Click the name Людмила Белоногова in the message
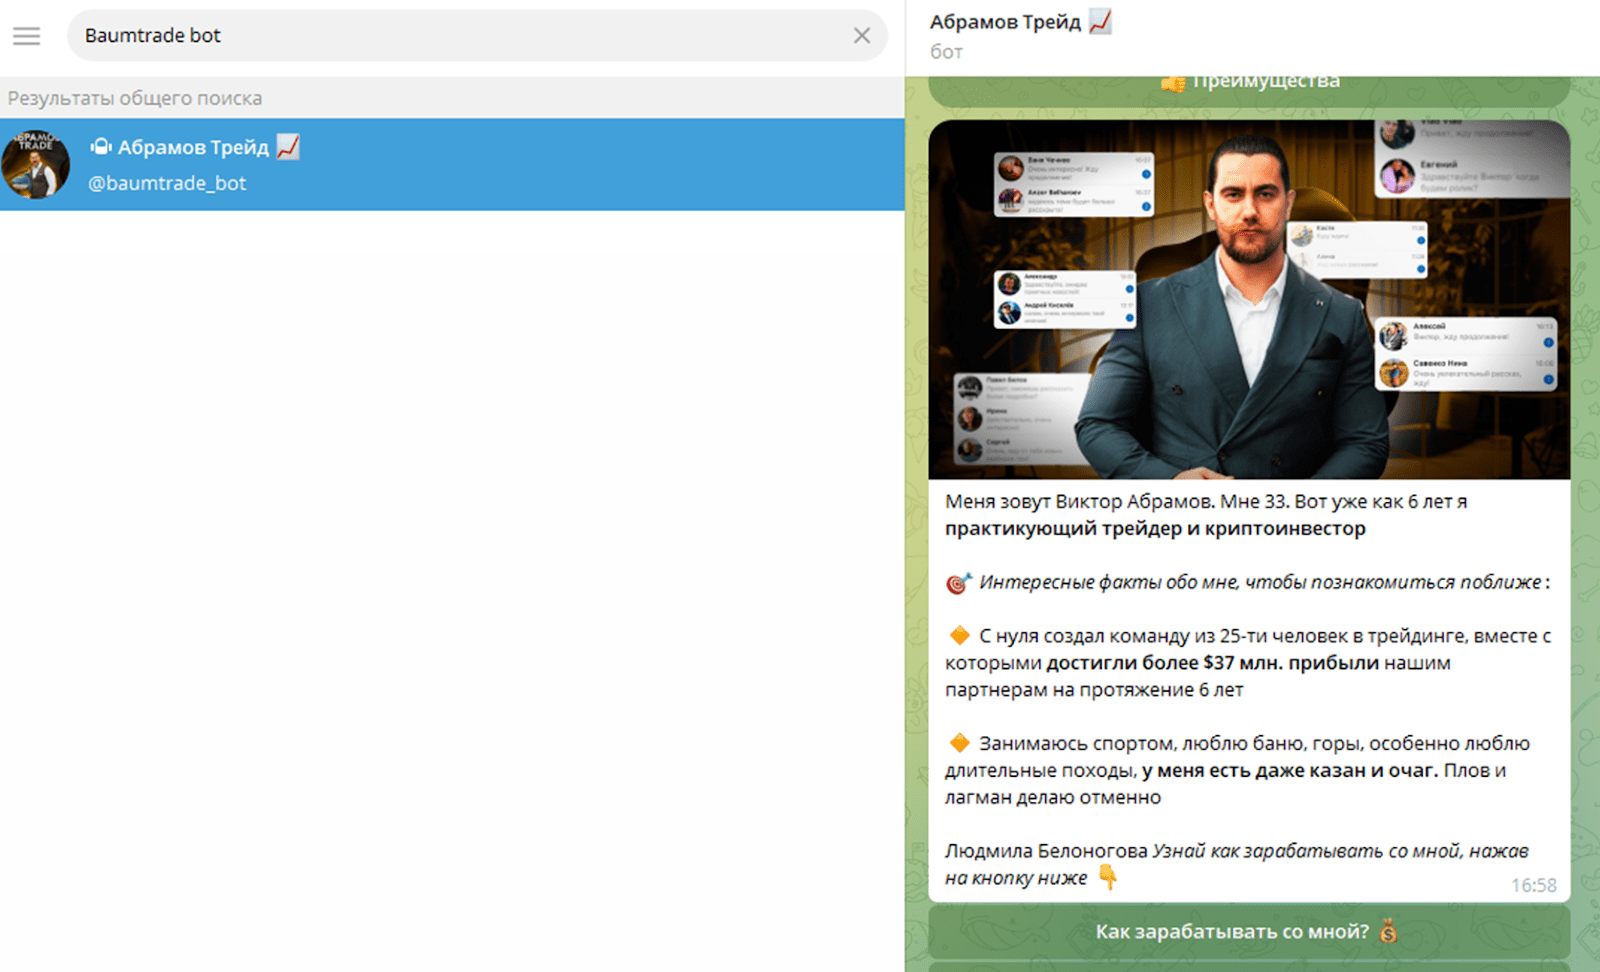Image resolution: width=1600 pixels, height=972 pixels. pyautogui.click(x=1046, y=851)
